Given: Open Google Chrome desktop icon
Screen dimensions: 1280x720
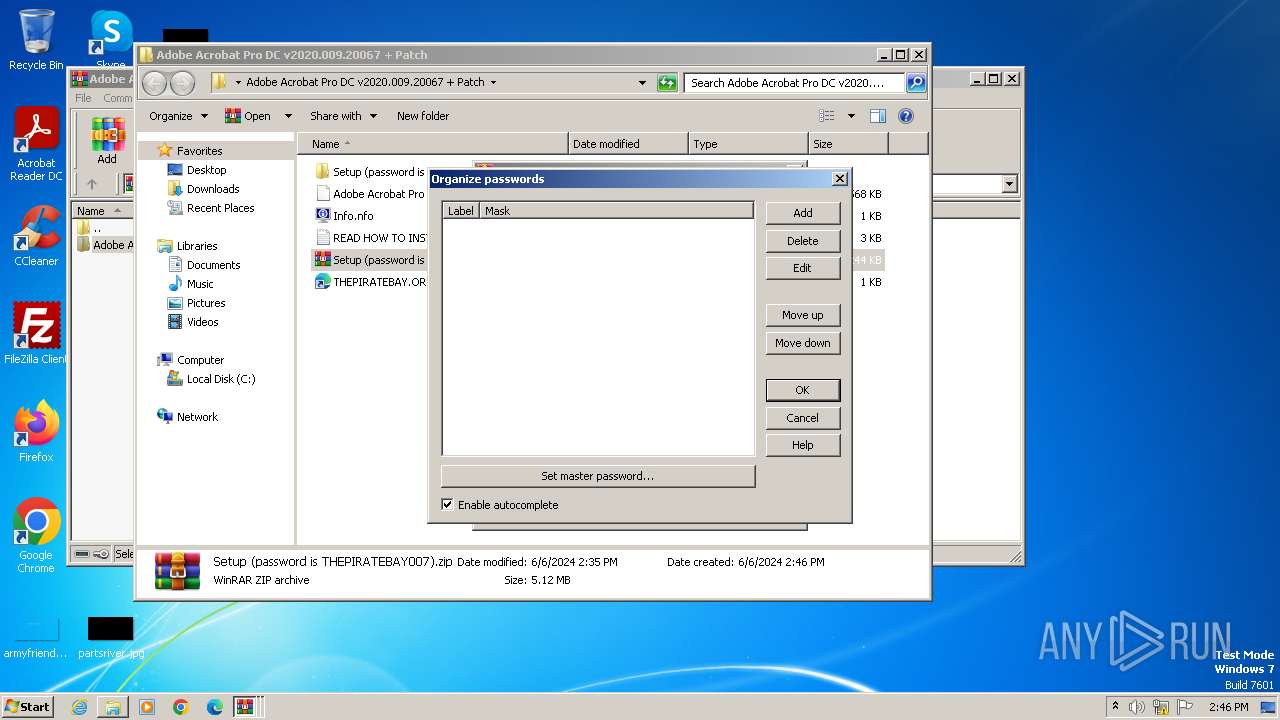Looking at the screenshot, I should tap(36, 536).
